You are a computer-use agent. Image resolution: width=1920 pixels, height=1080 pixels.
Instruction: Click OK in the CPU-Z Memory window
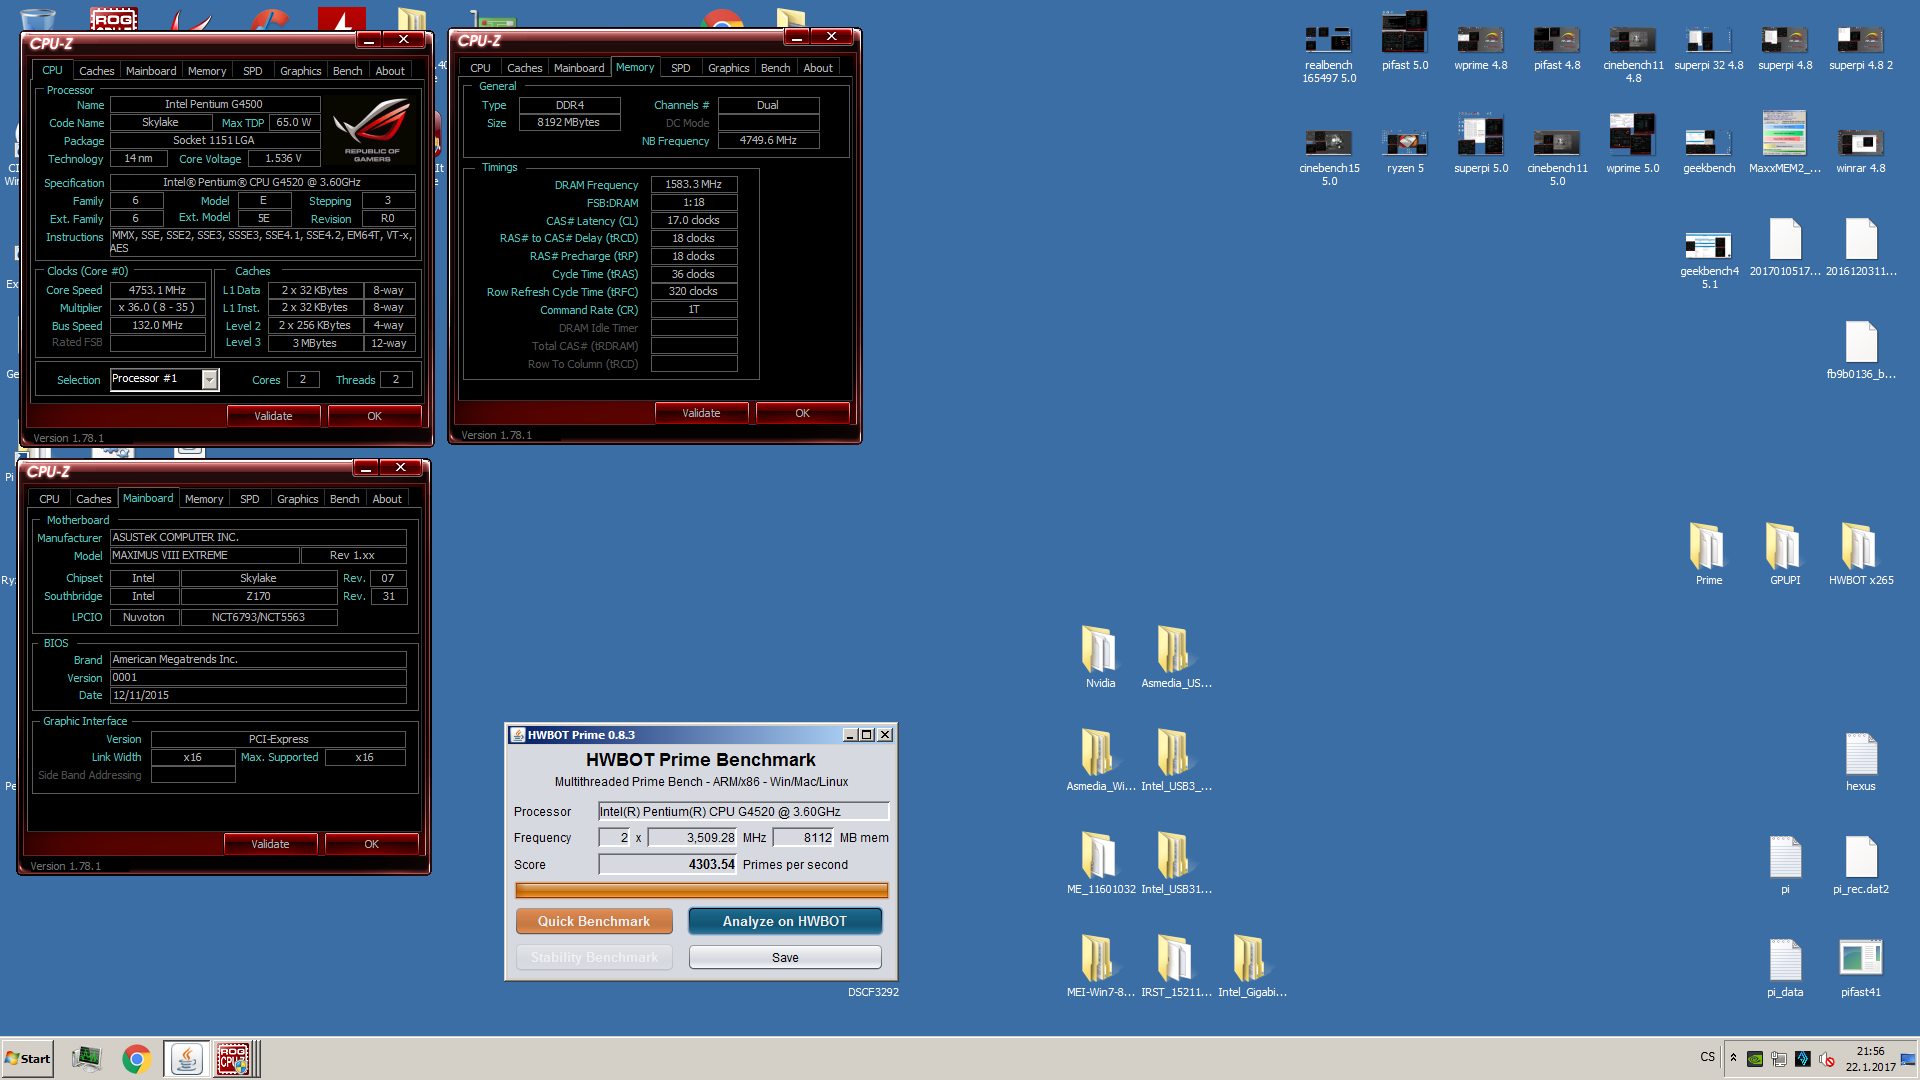tap(802, 413)
